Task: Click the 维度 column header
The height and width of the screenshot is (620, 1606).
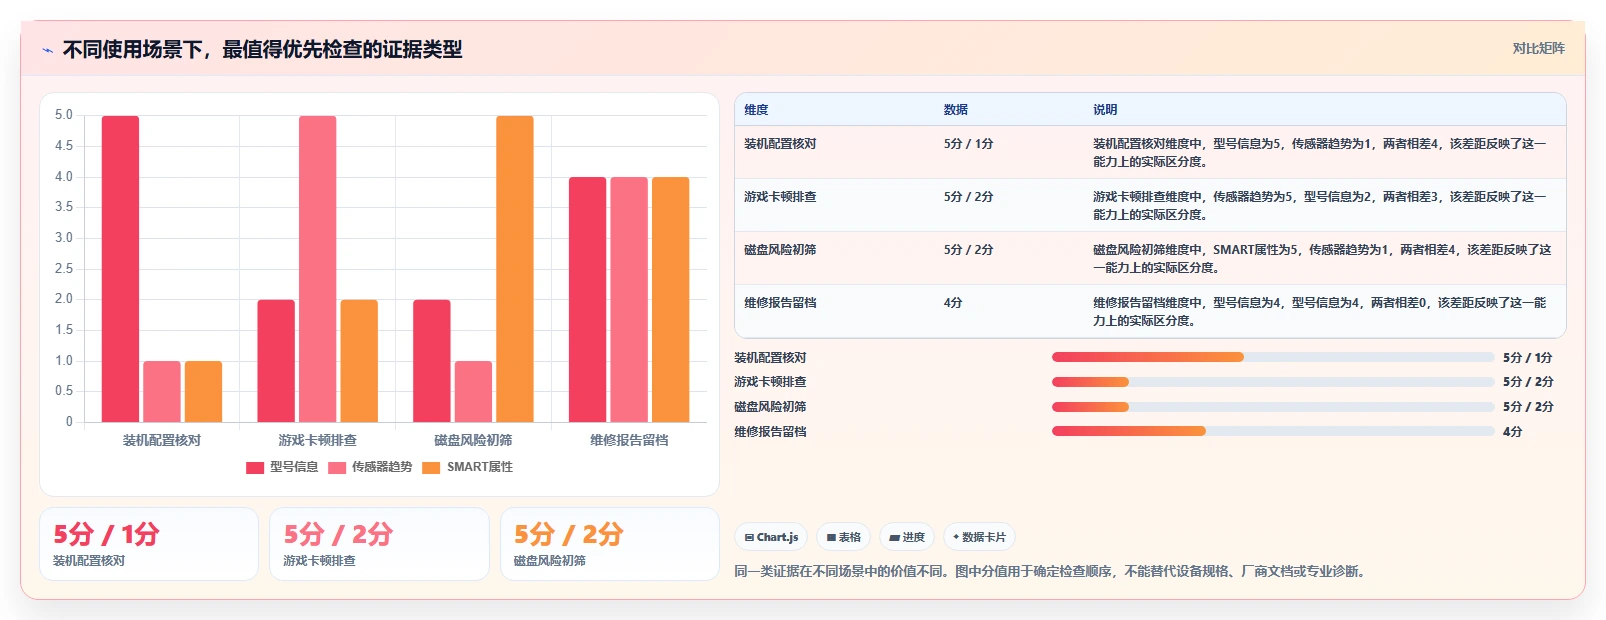Action: tap(756, 110)
